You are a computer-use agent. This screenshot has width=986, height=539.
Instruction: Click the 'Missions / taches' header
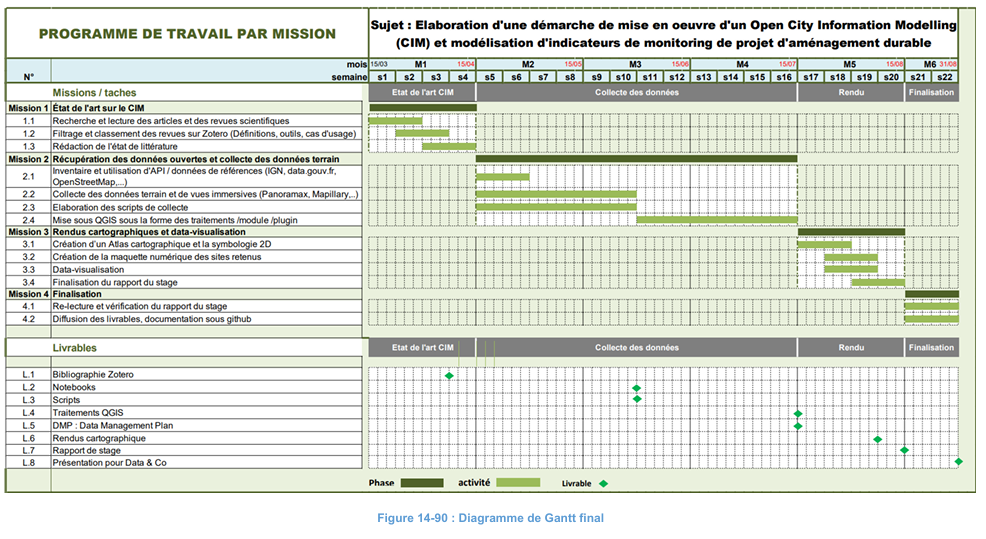tap(94, 92)
